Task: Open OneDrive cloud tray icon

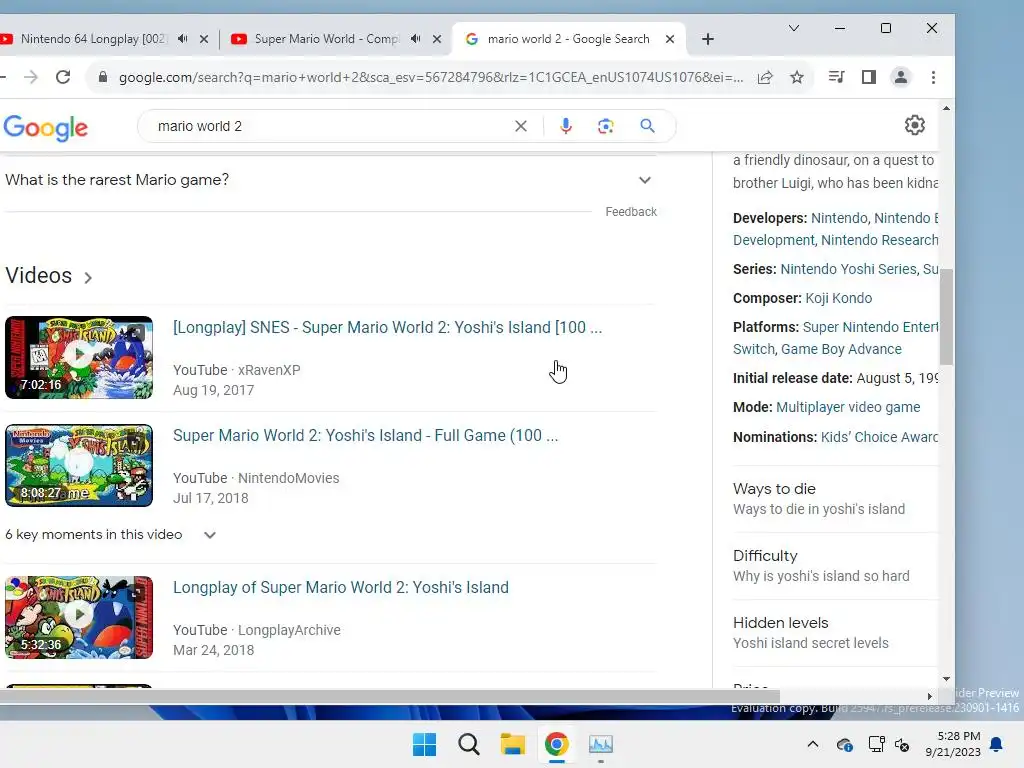Action: [x=844, y=744]
